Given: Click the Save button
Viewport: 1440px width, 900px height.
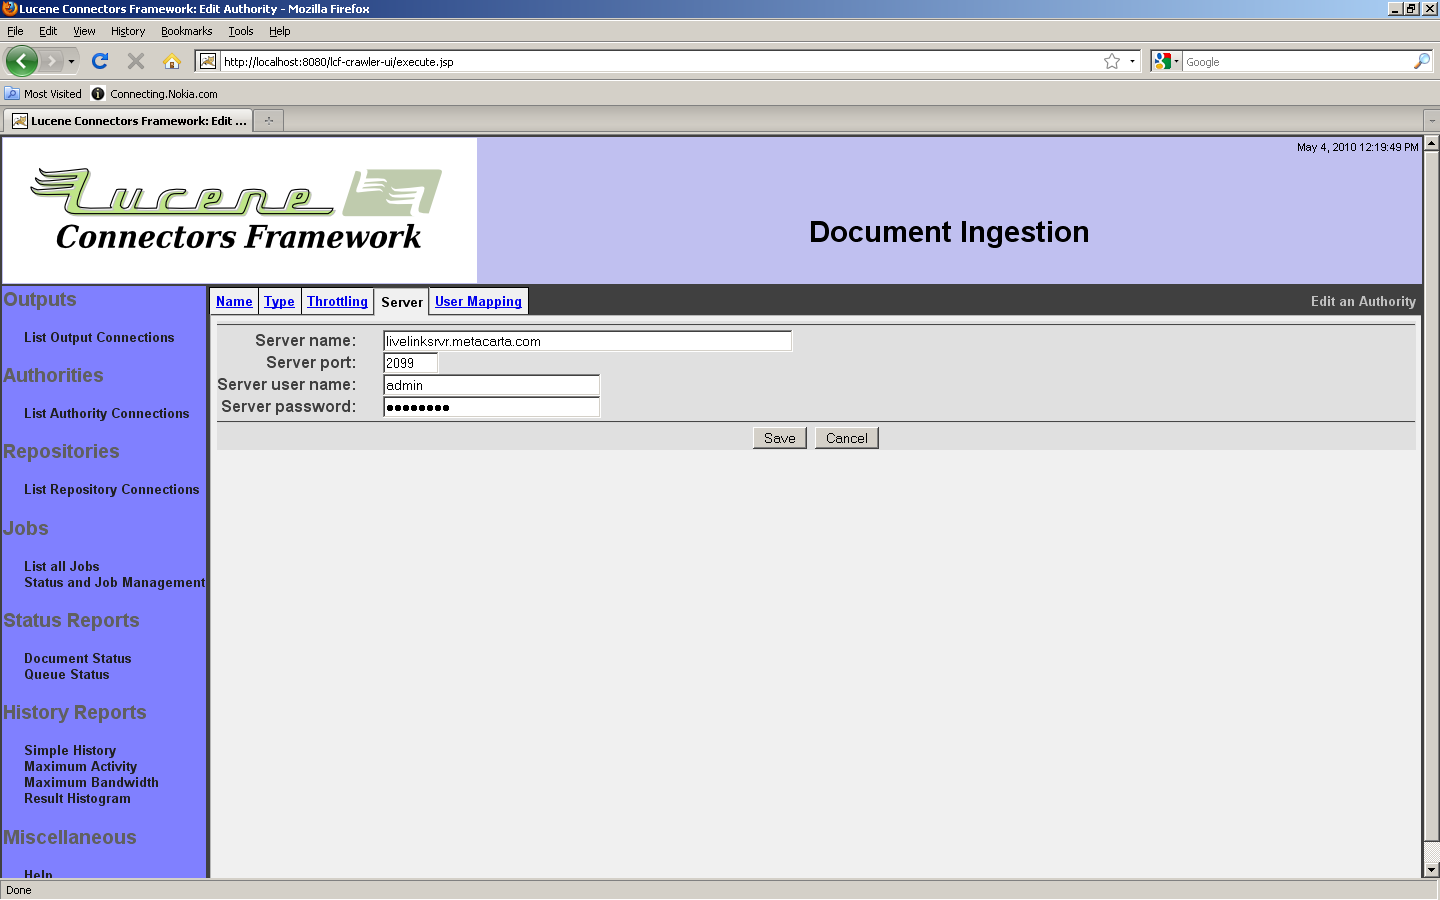Looking at the screenshot, I should pyautogui.click(x=779, y=438).
